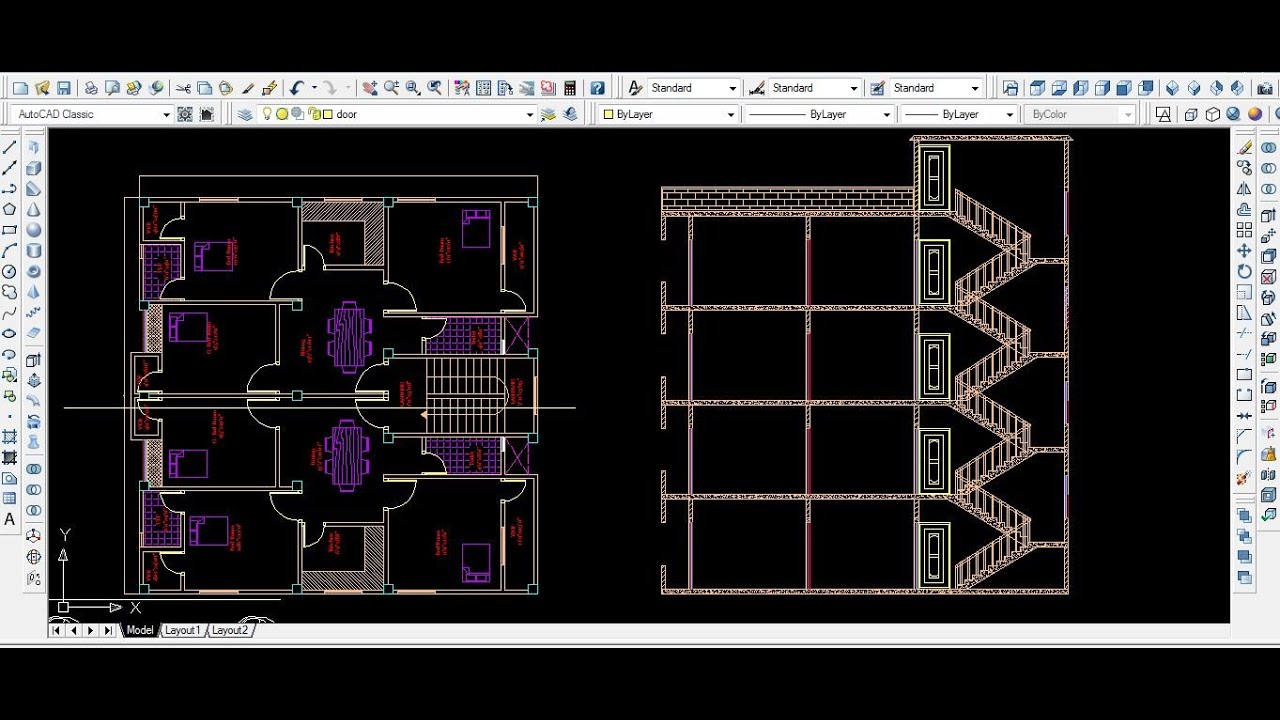The width and height of the screenshot is (1280, 720).
Task: Click the Match Properties brush icon
Action: tap(247, 88)
